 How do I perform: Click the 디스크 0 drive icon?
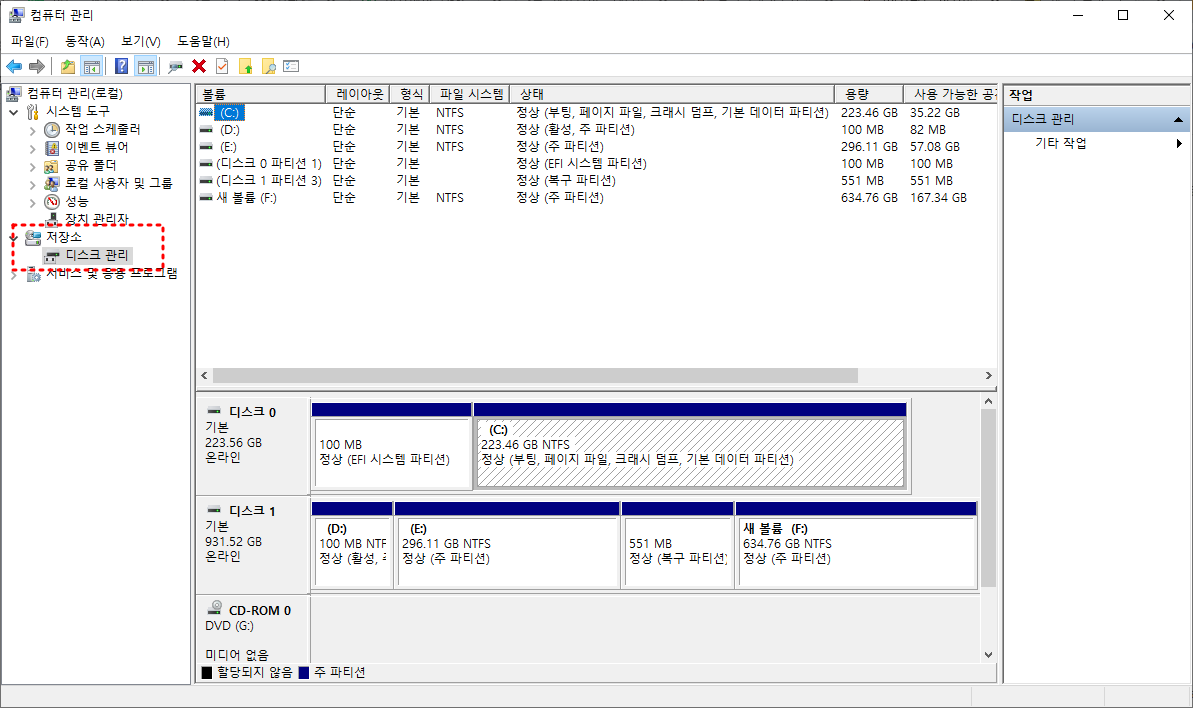tap(215, 411)
